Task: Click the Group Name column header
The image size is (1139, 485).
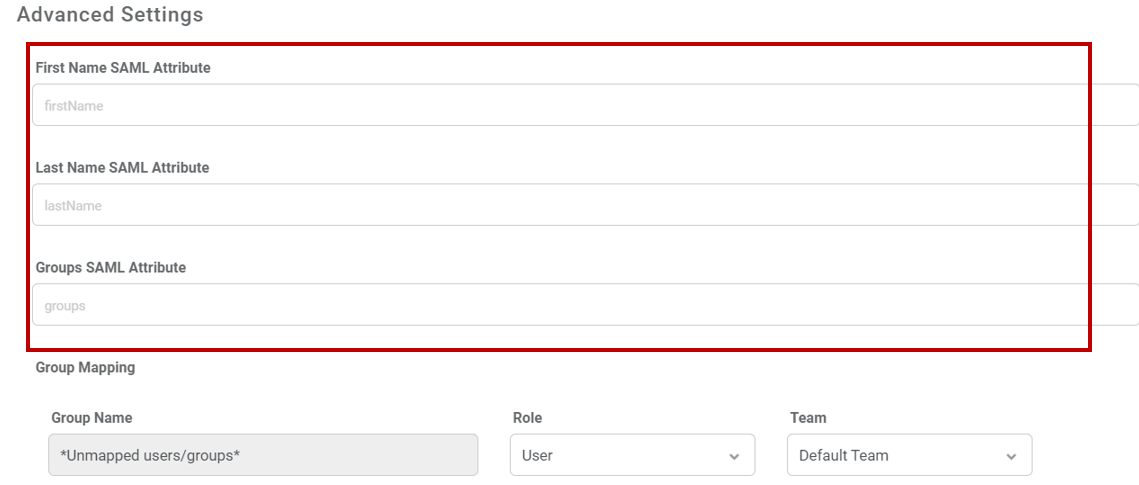Action: pos(92,418)
